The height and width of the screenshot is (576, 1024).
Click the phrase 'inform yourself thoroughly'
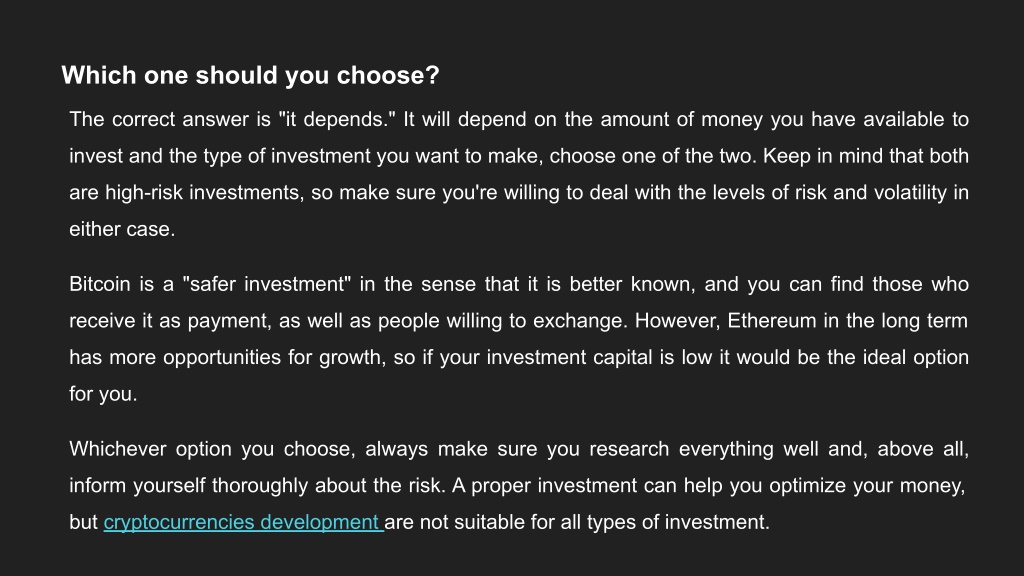[x=189, y=485]
